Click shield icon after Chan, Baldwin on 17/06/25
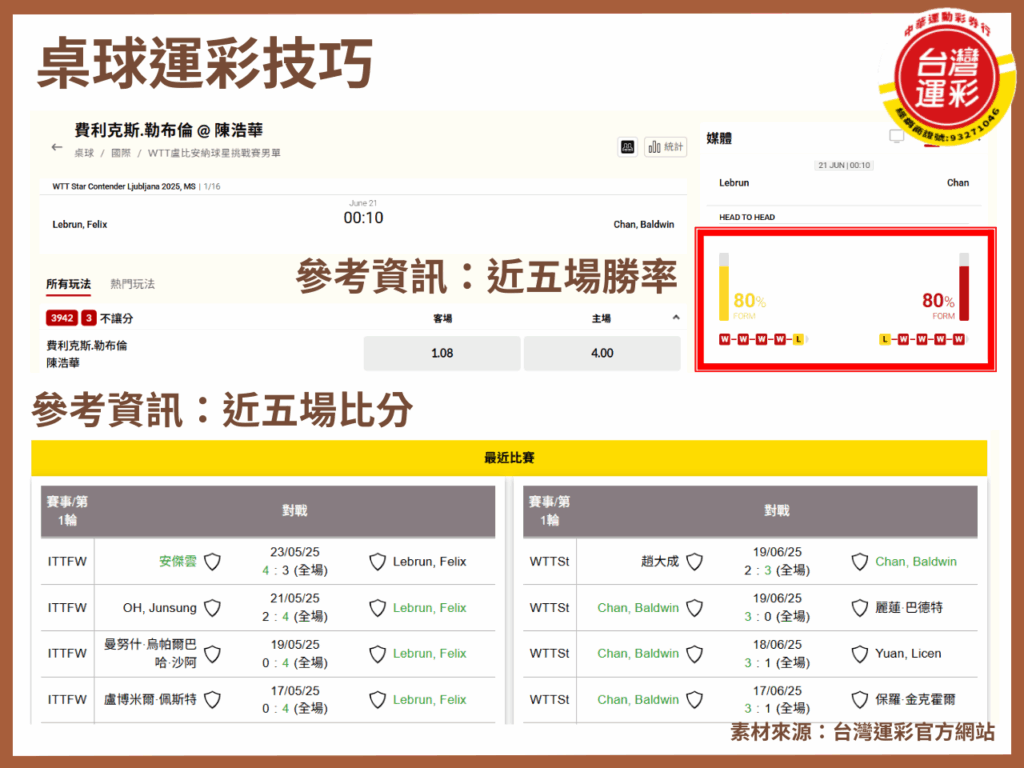 point(695,700)
